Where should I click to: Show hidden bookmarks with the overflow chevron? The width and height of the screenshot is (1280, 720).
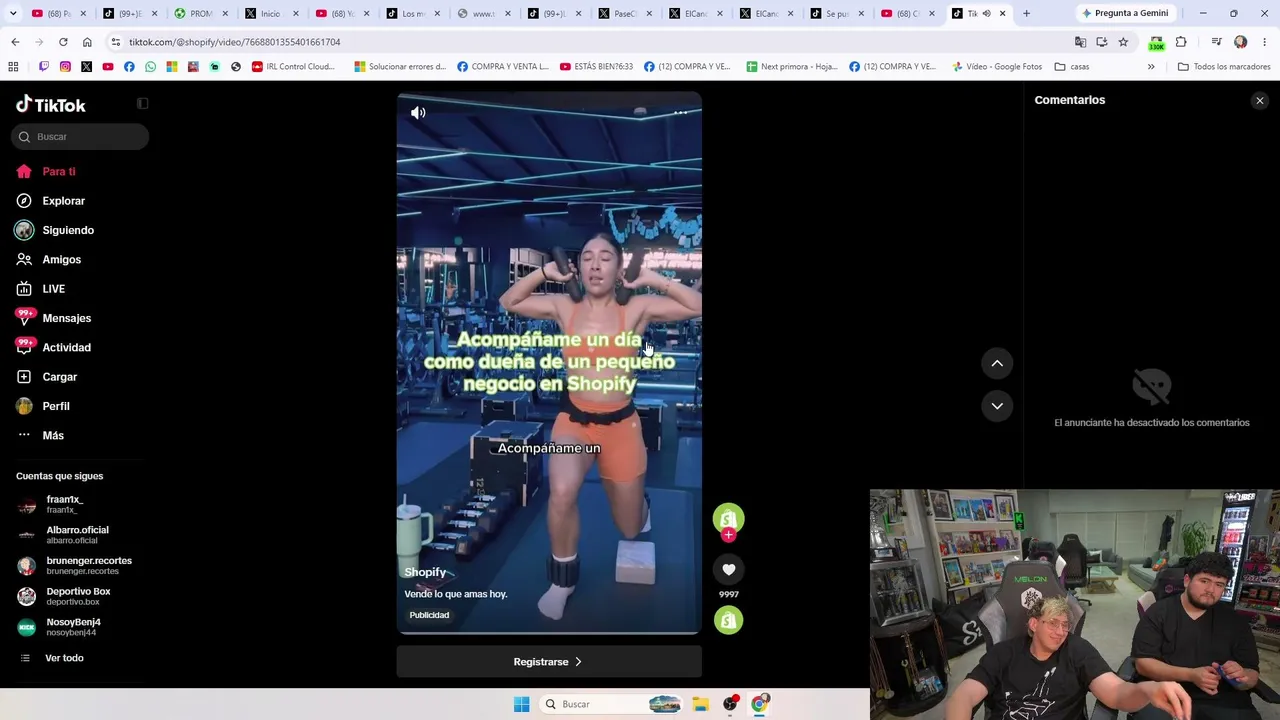(1151, 67)
